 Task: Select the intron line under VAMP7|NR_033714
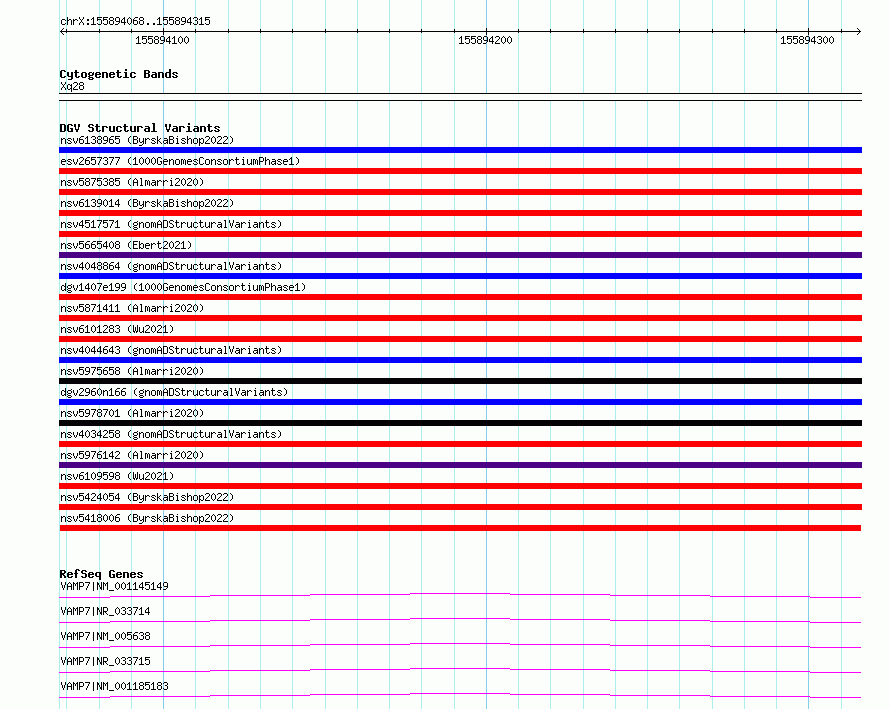(460, 620)
